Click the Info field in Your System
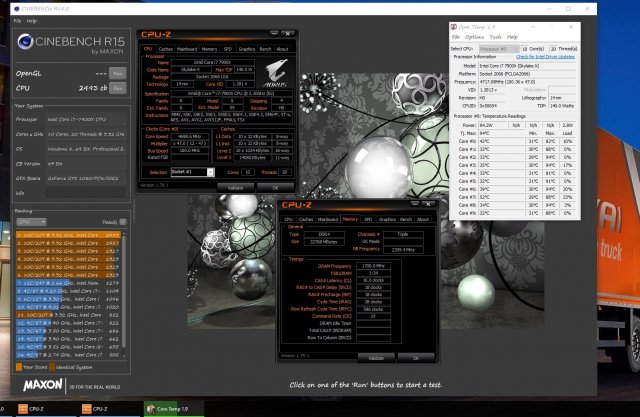This screenshot has height=417, width=640. (x=86, y=193)
